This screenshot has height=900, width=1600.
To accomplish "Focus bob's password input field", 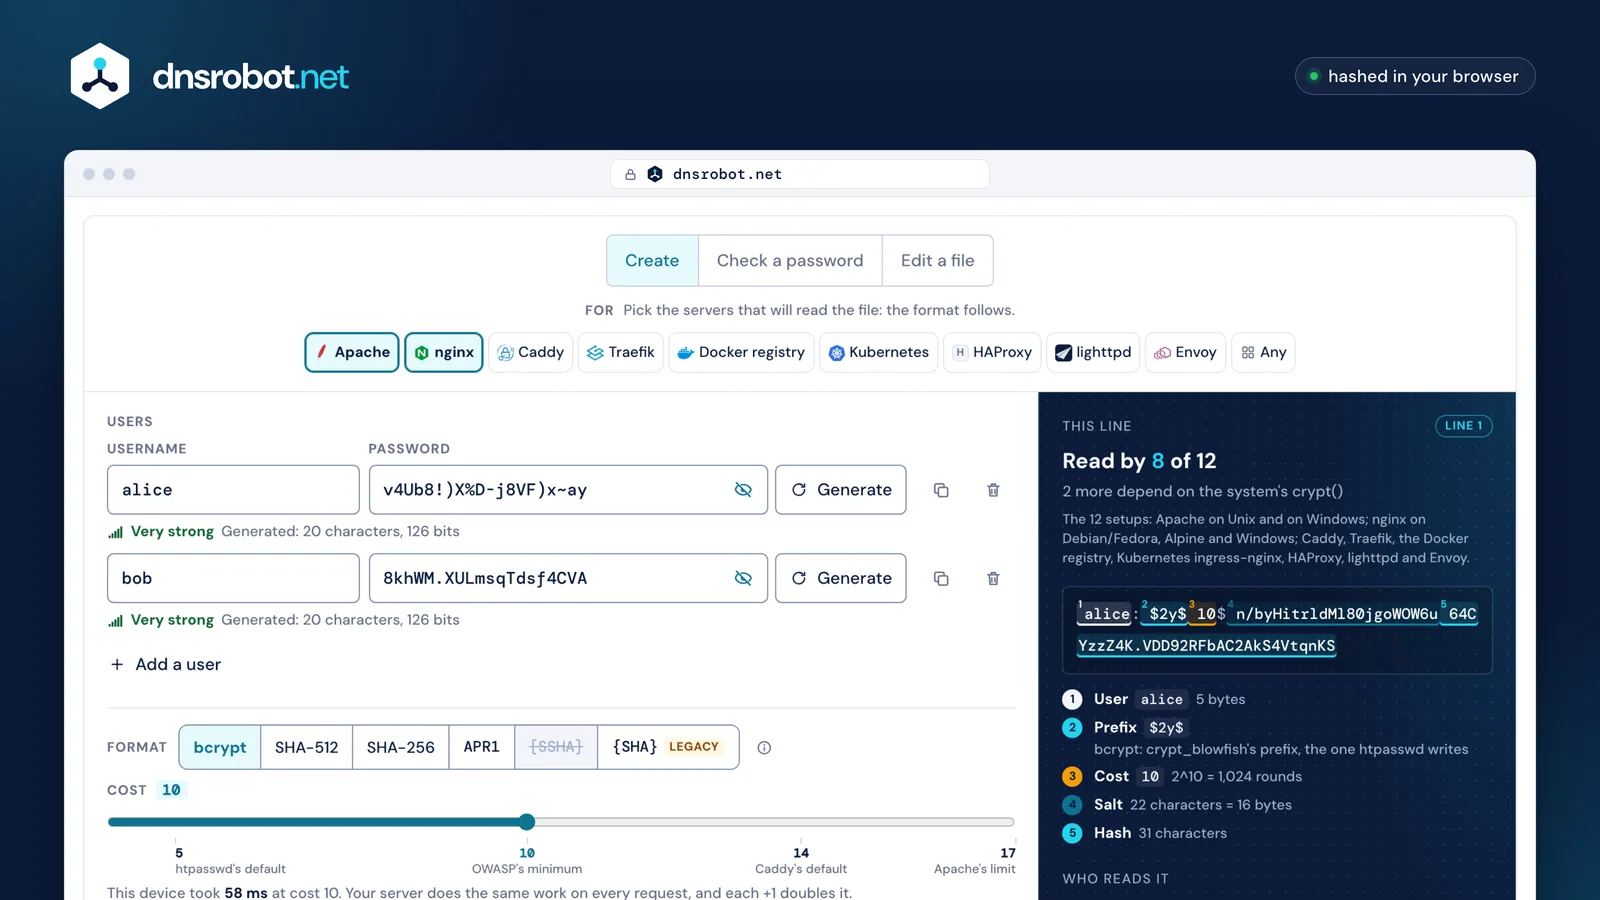I will [x=568, y=578].
